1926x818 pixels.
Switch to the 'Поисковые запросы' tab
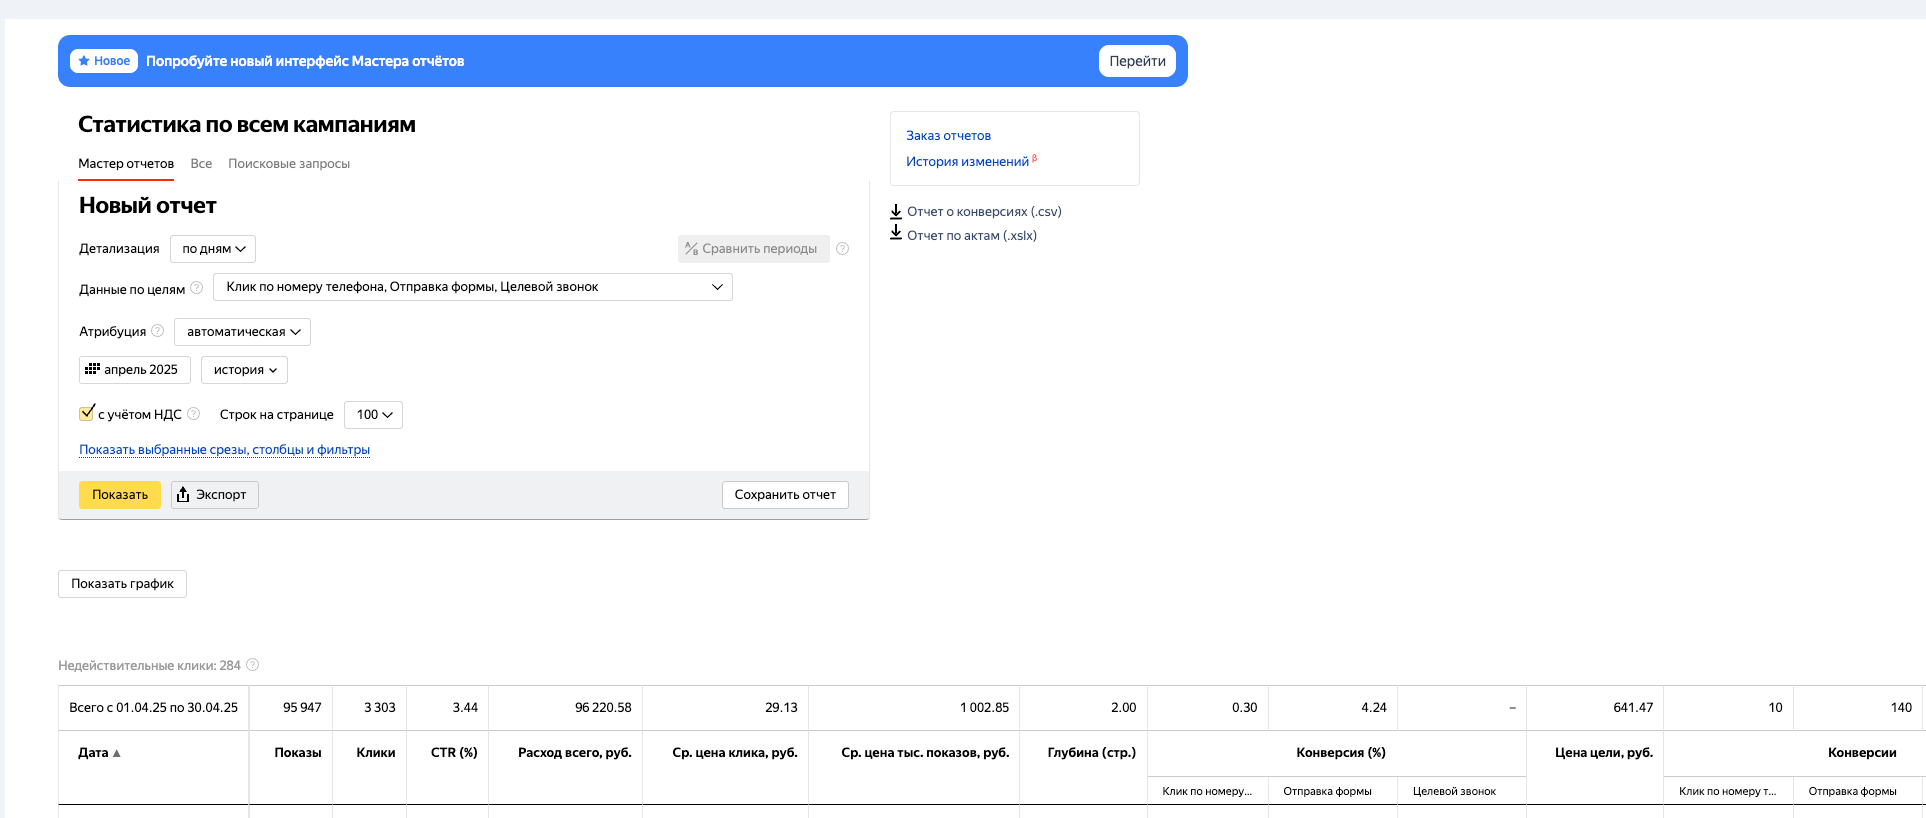point(289,164)
